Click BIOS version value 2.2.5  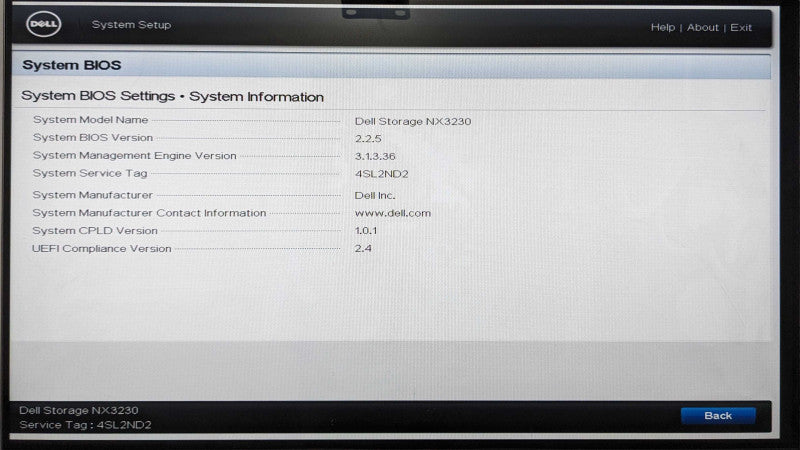point(368,139)
